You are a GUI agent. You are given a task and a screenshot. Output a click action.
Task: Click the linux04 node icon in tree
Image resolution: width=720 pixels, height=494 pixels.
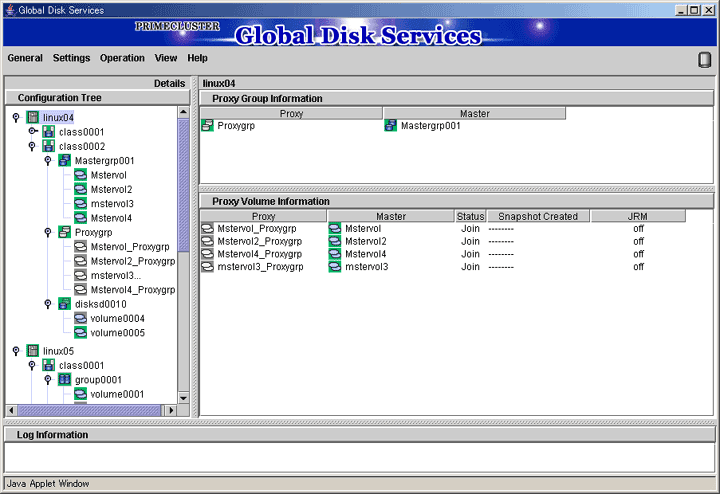point(33,118)
